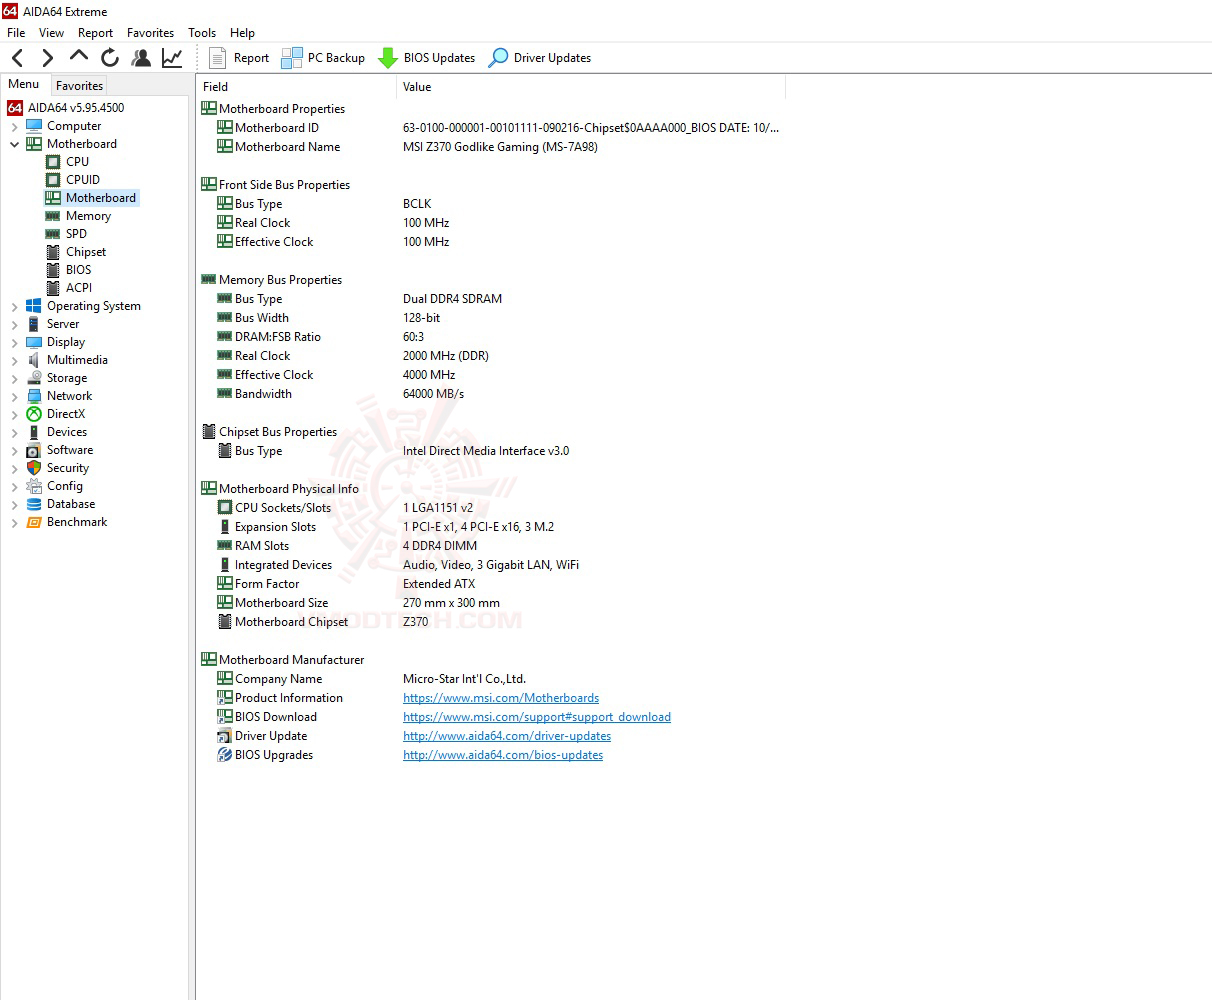This screenshot has width=1212, height=1000.
Task: Select the CPU item's chip icon
Action: (53, 162)
